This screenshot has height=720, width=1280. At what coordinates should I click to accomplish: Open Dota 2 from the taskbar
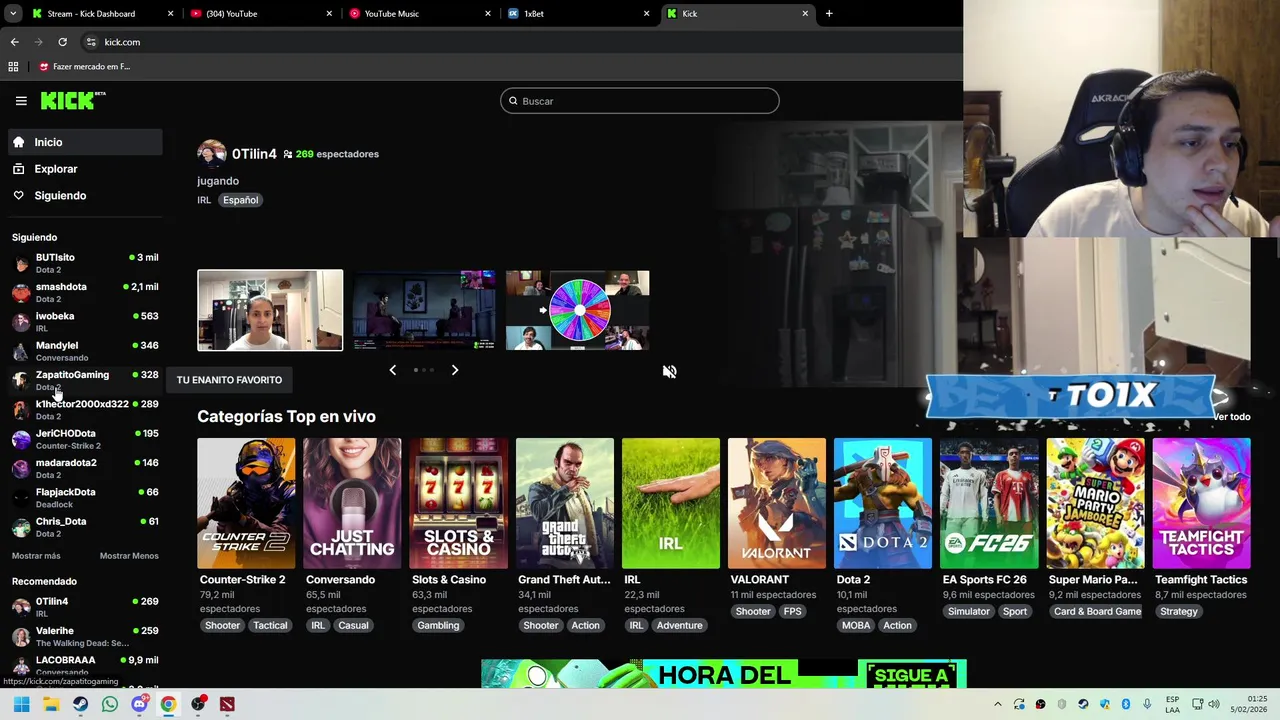coord(227,704)
